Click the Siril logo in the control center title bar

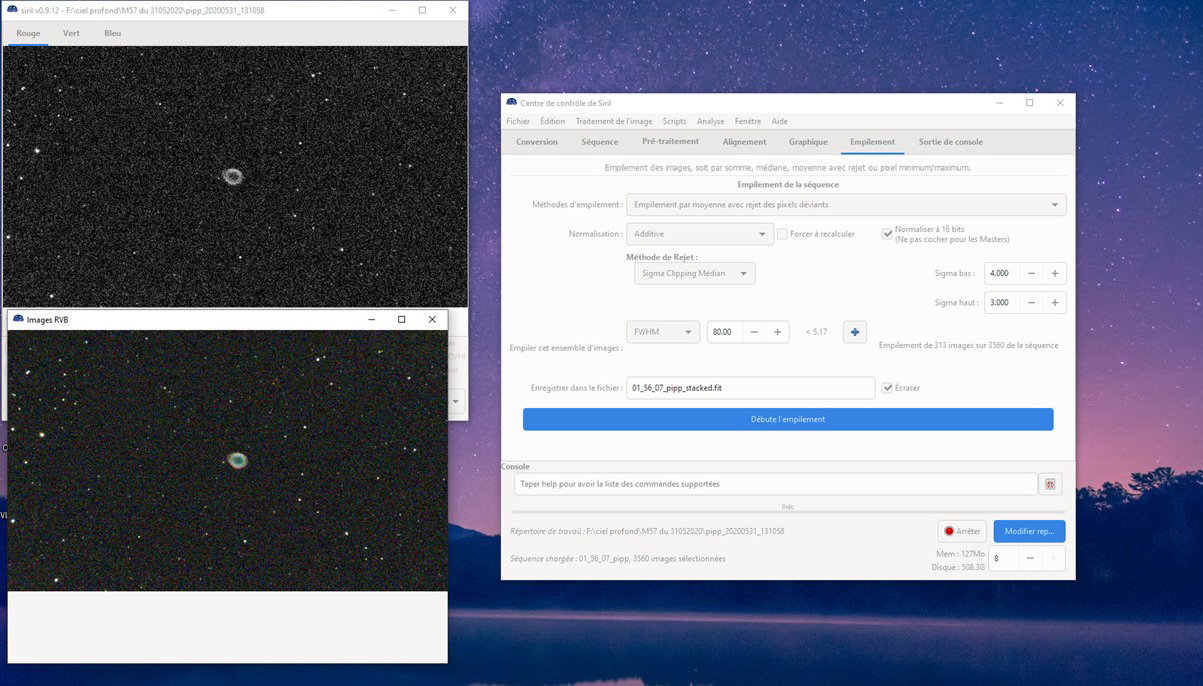pyautogui.click(x=512, y=102)
